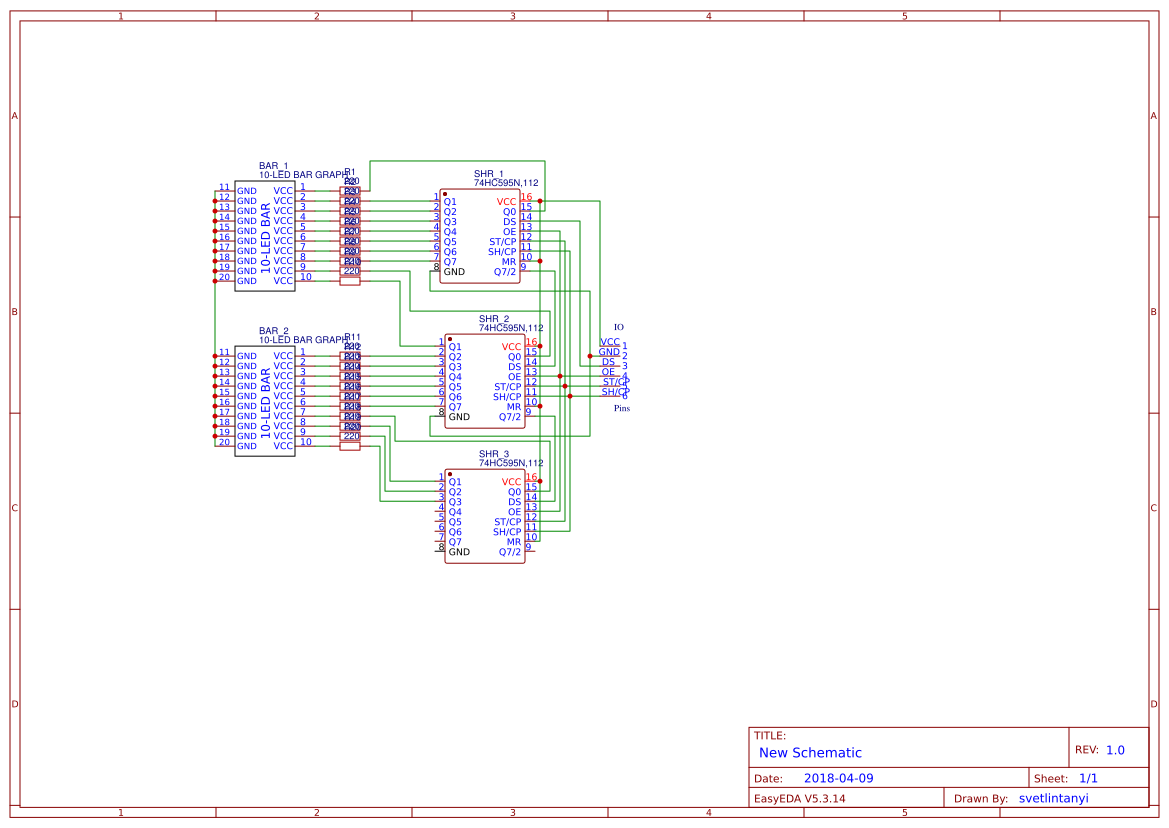Screen dimensions: 1169x828
Task: Click the VCC pin label on SHR_1
Action: pyautogui.click(x=506, y=200)
